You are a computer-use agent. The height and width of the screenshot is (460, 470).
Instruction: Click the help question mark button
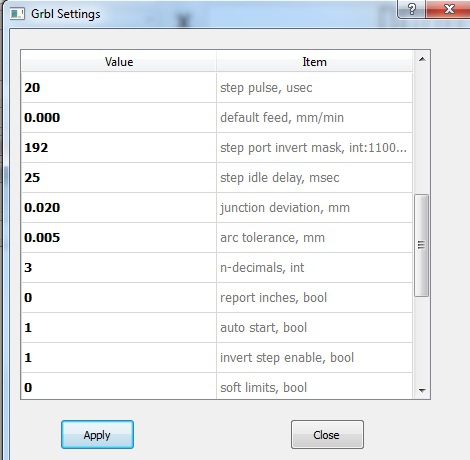point(412,9)
